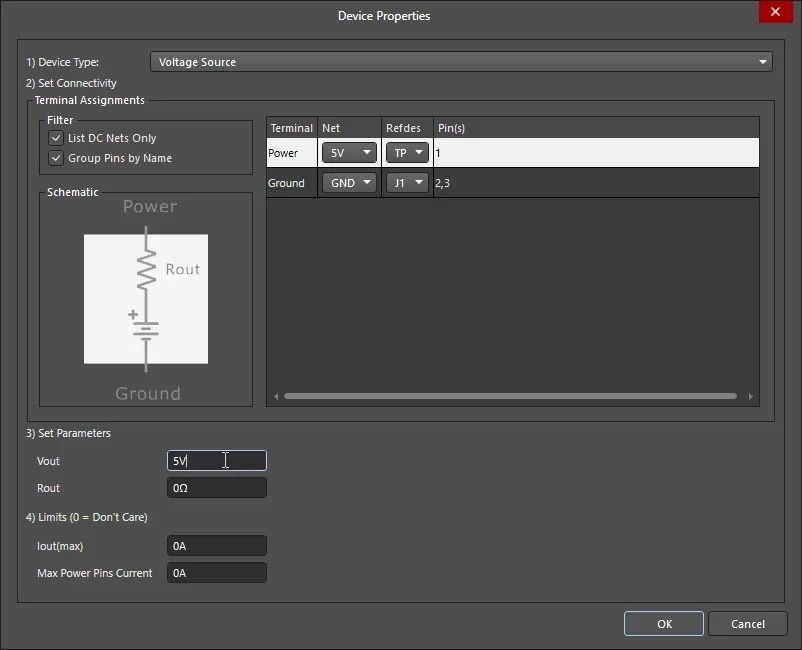Expand the TP refdes dropdown

407,153
